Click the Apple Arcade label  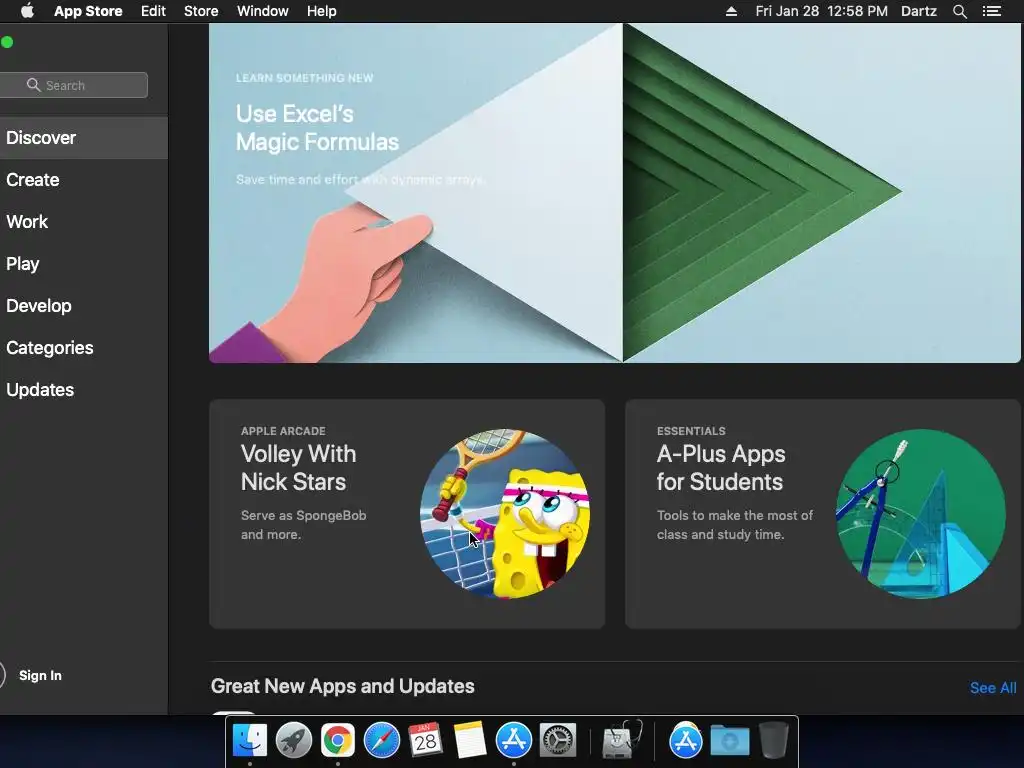[x=283, y=431]
